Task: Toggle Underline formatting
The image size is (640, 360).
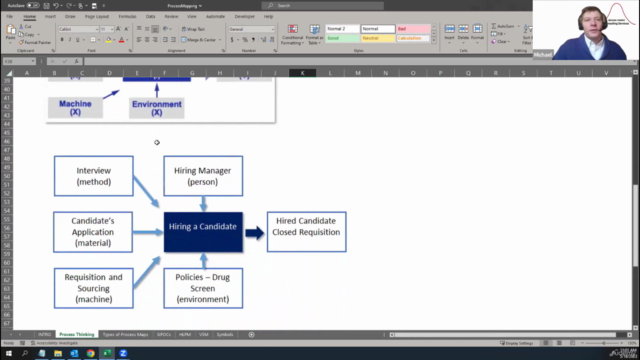Action: click(78, 40)
